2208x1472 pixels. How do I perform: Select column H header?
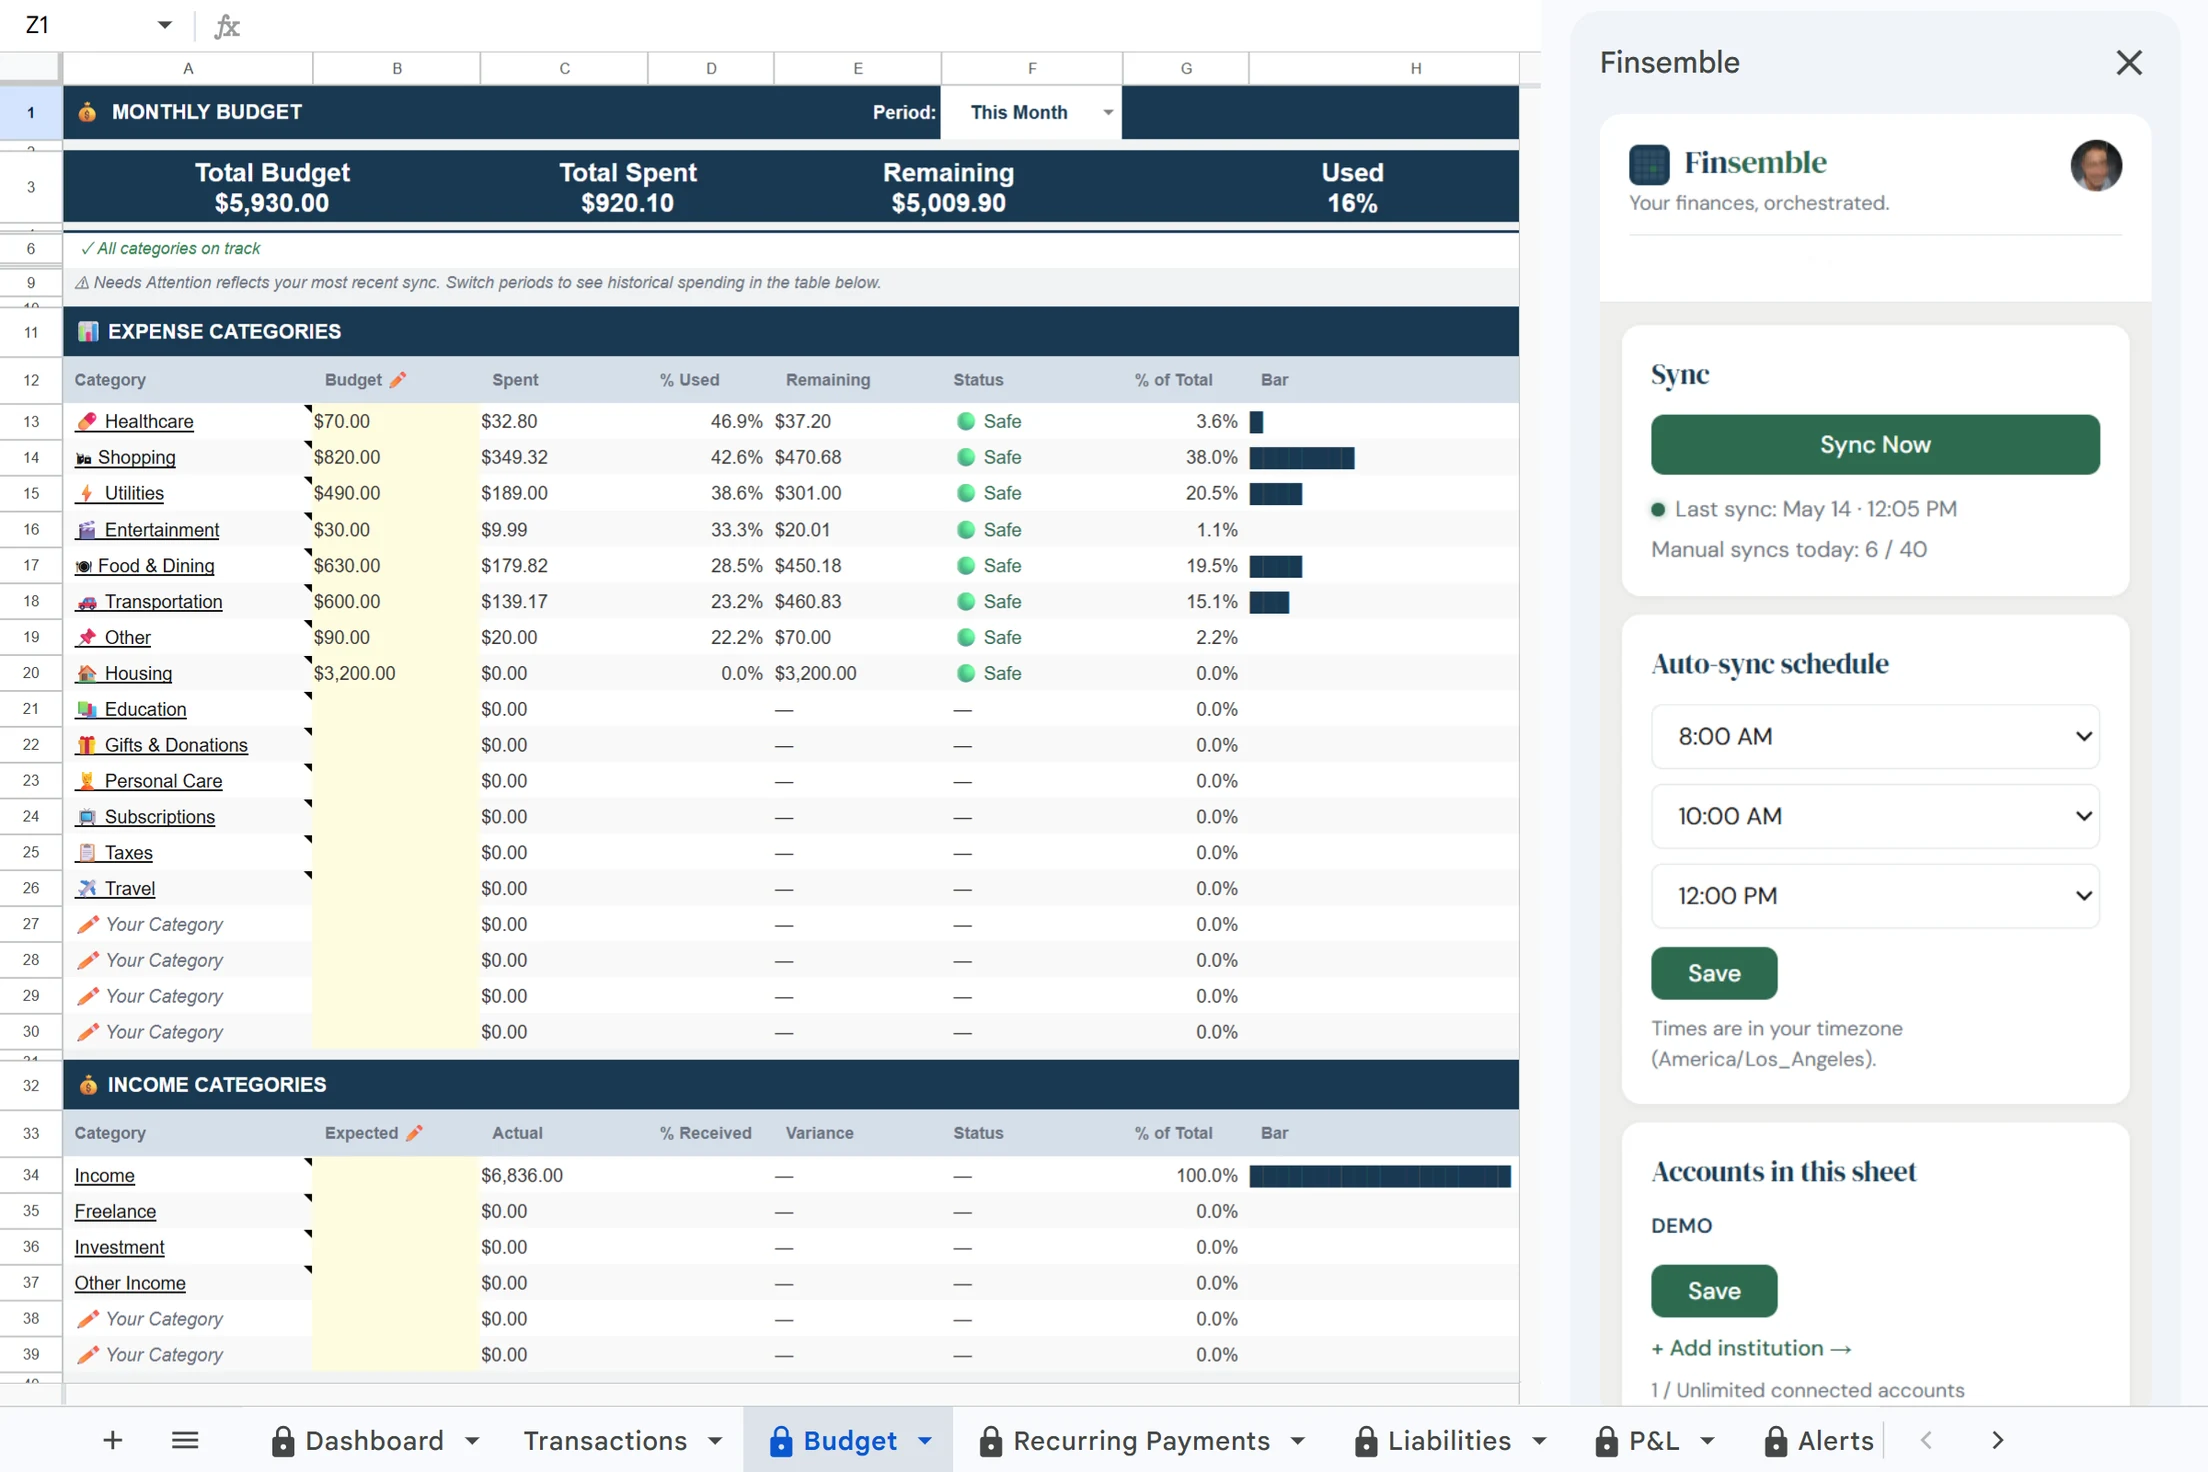[x=1415, y=68]
